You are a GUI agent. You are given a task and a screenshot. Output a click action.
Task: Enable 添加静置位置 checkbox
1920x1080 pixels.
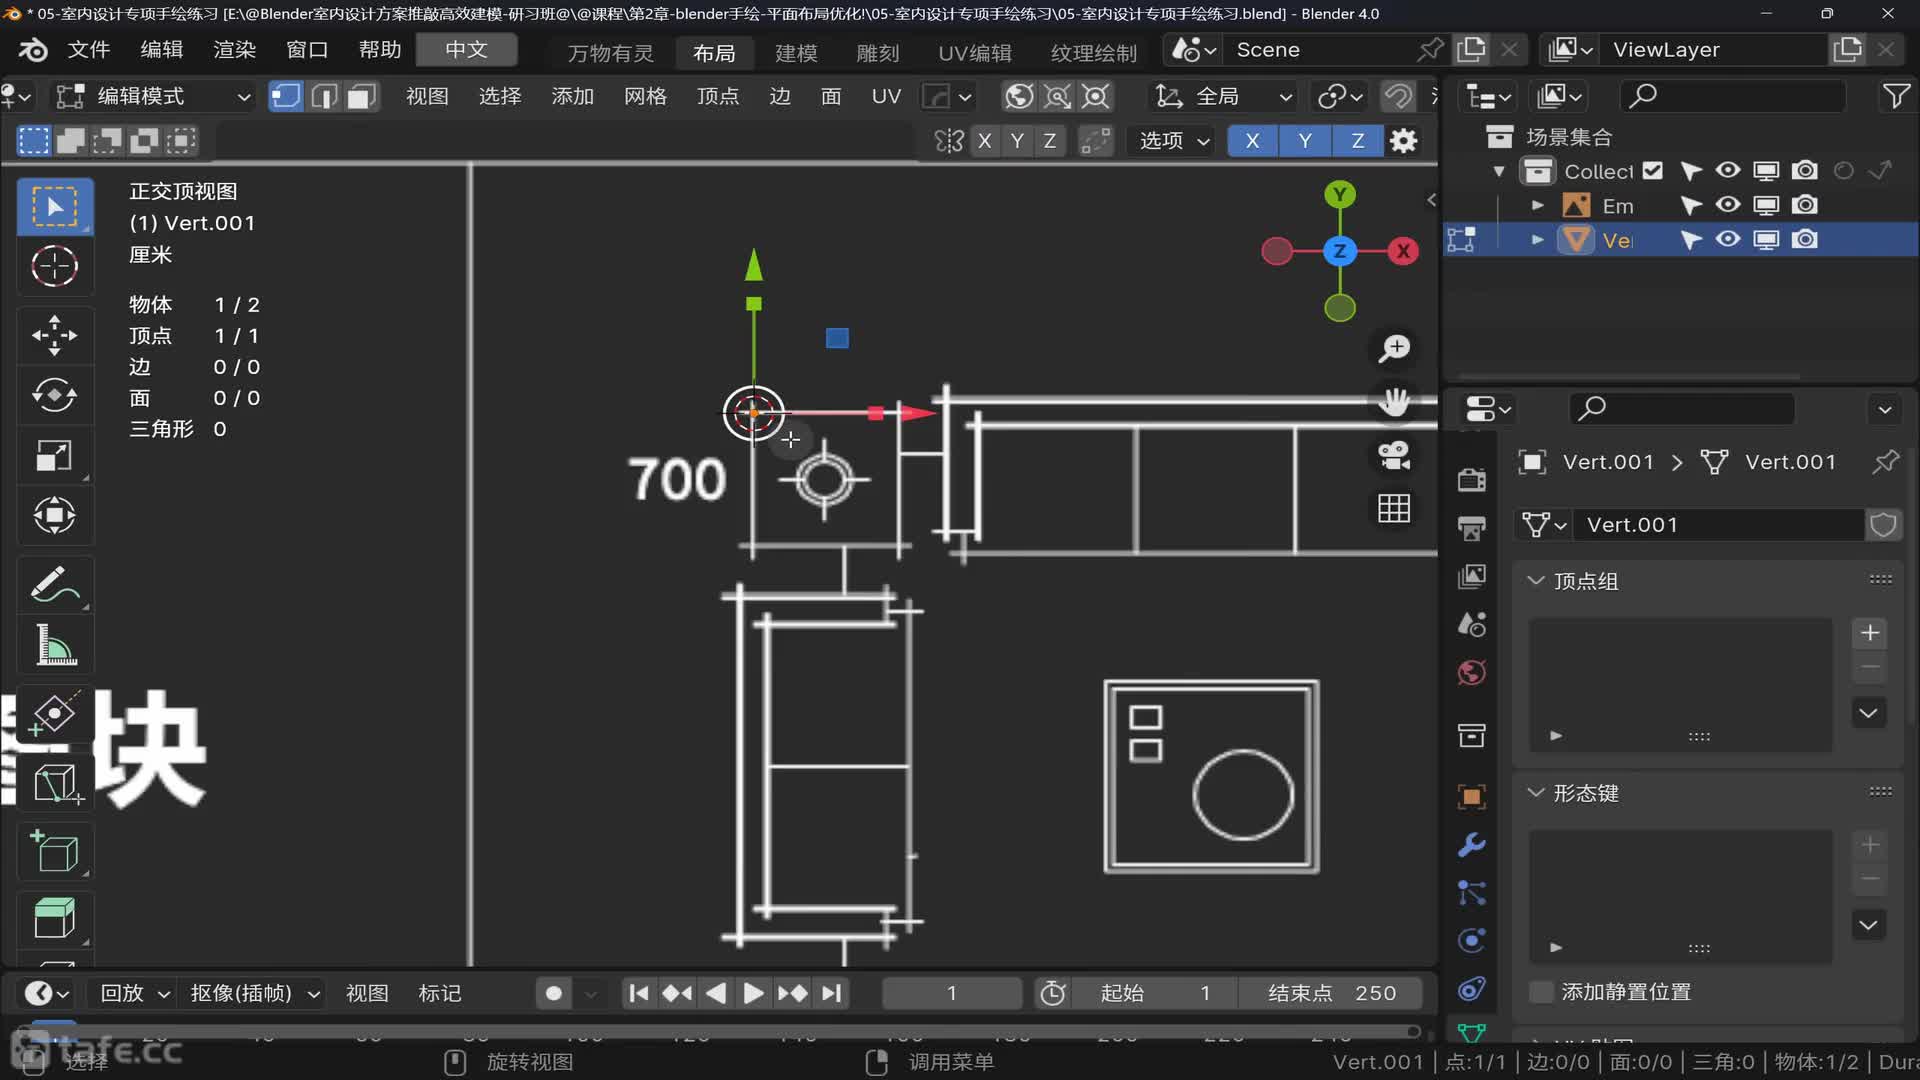(x=1541, y=992)
